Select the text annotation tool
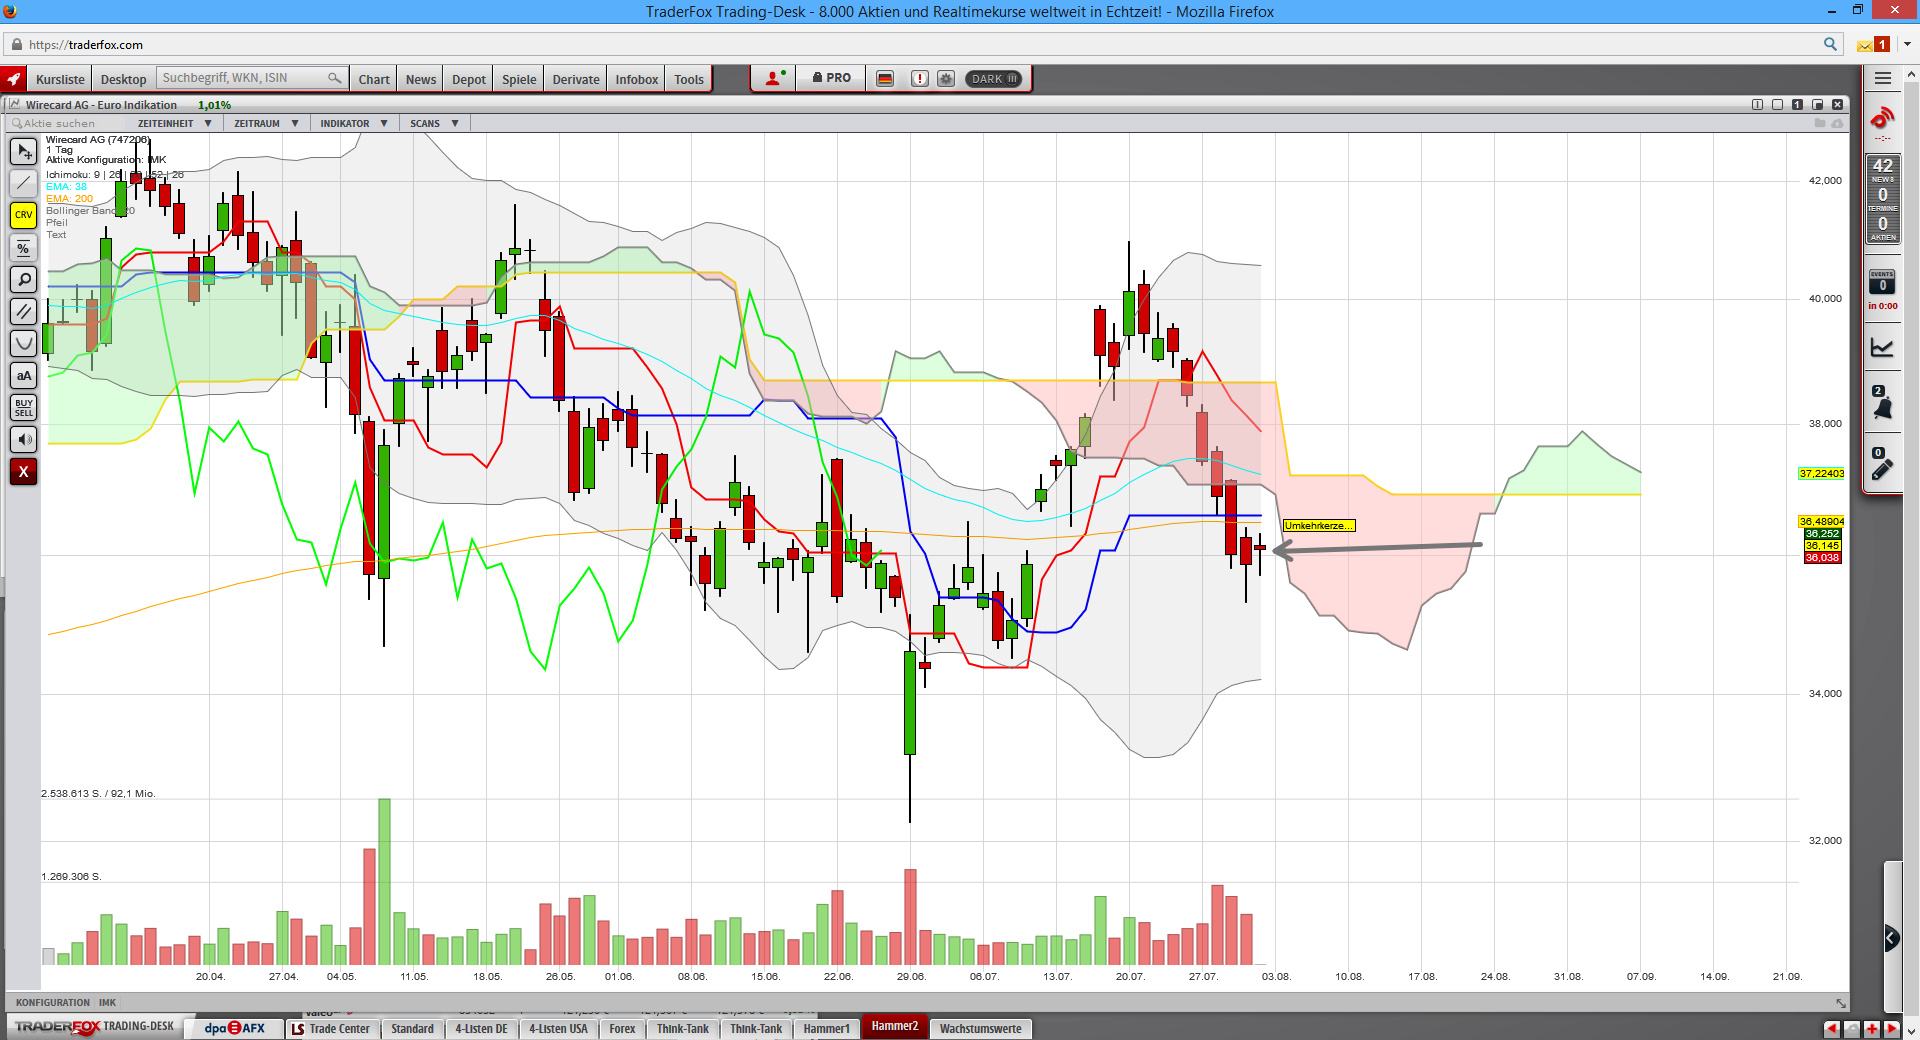This screenshot has height=1040, width=1920. (24, 375)
